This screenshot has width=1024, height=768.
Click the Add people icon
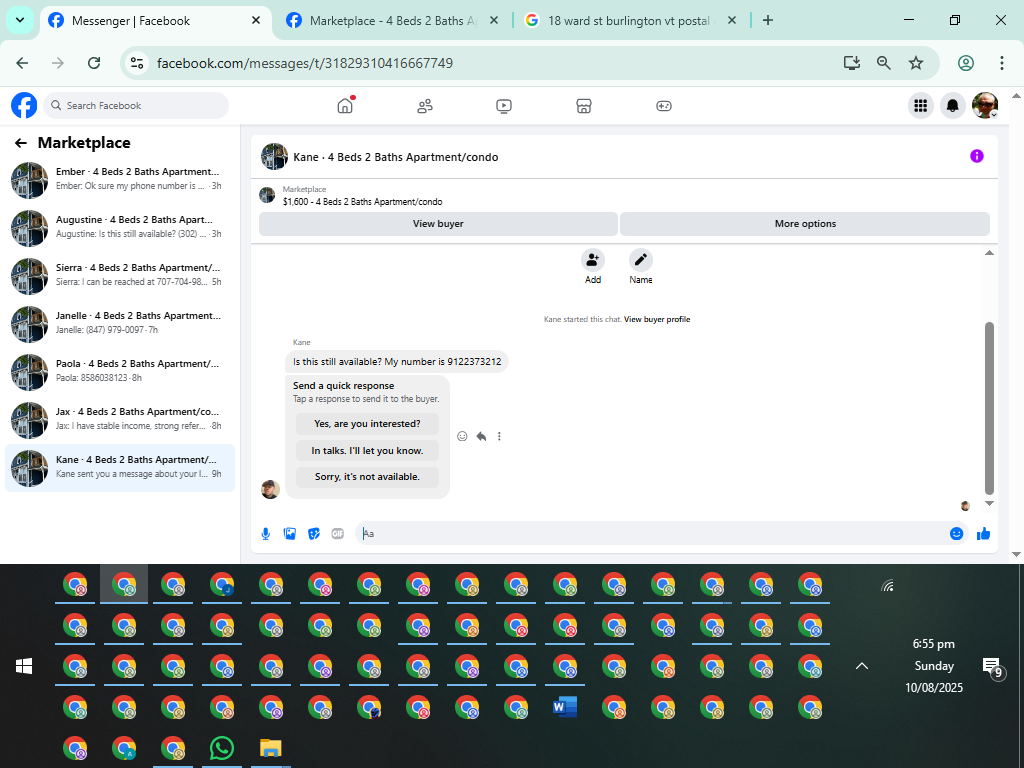592,260
